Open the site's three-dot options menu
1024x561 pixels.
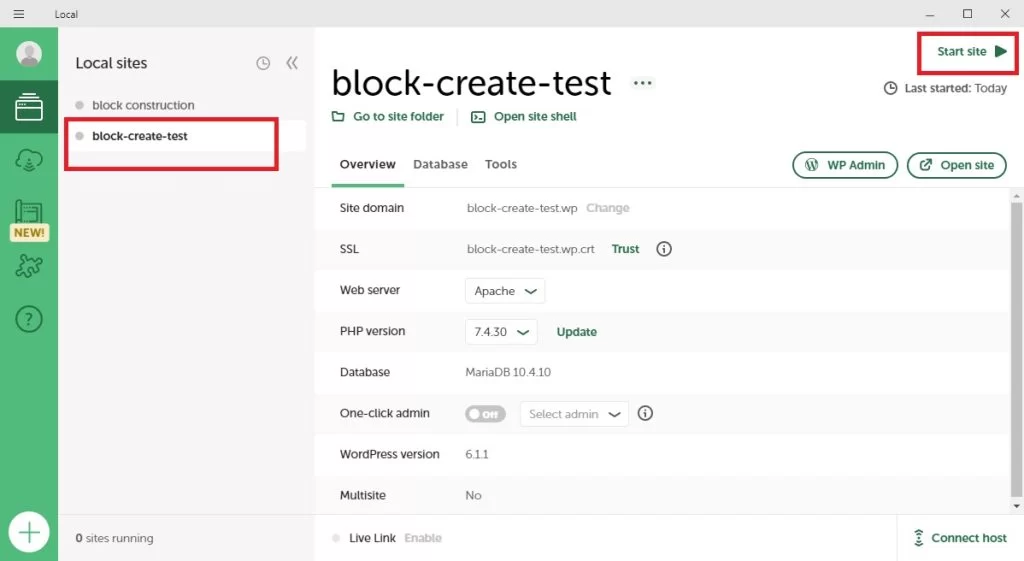point(643,83)
